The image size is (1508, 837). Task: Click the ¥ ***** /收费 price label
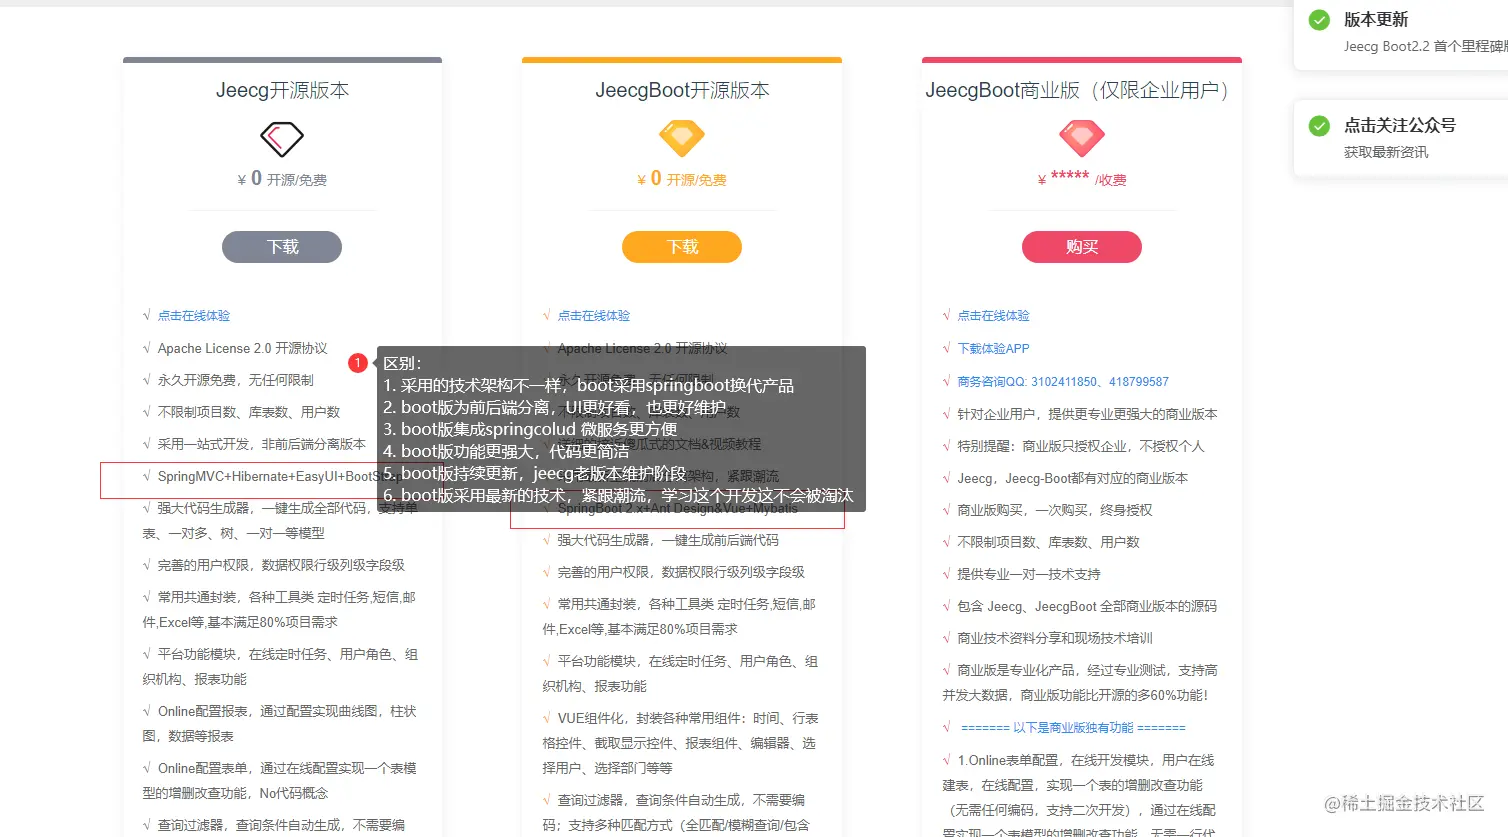pyautogui.click(x=1082, y=179)
